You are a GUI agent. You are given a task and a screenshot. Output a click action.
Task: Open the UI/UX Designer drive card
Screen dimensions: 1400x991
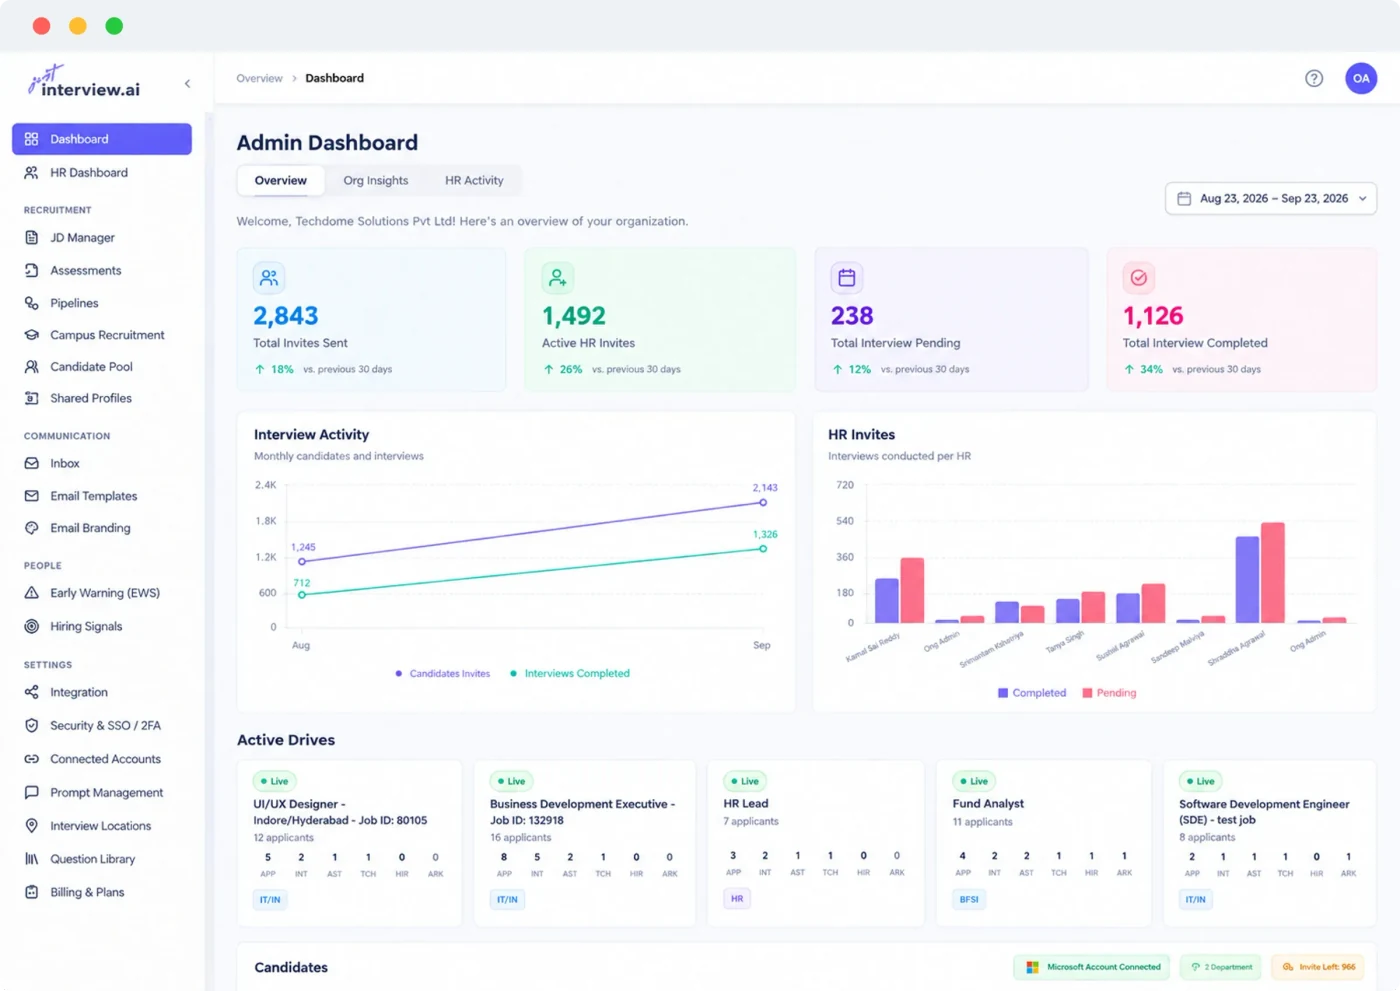coord(349,843)
